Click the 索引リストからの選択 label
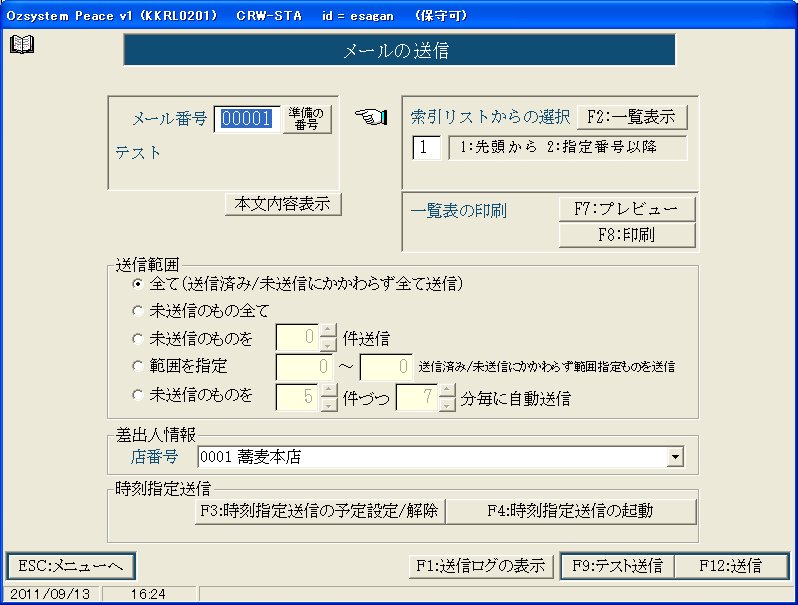 click(x=490, y=117)
